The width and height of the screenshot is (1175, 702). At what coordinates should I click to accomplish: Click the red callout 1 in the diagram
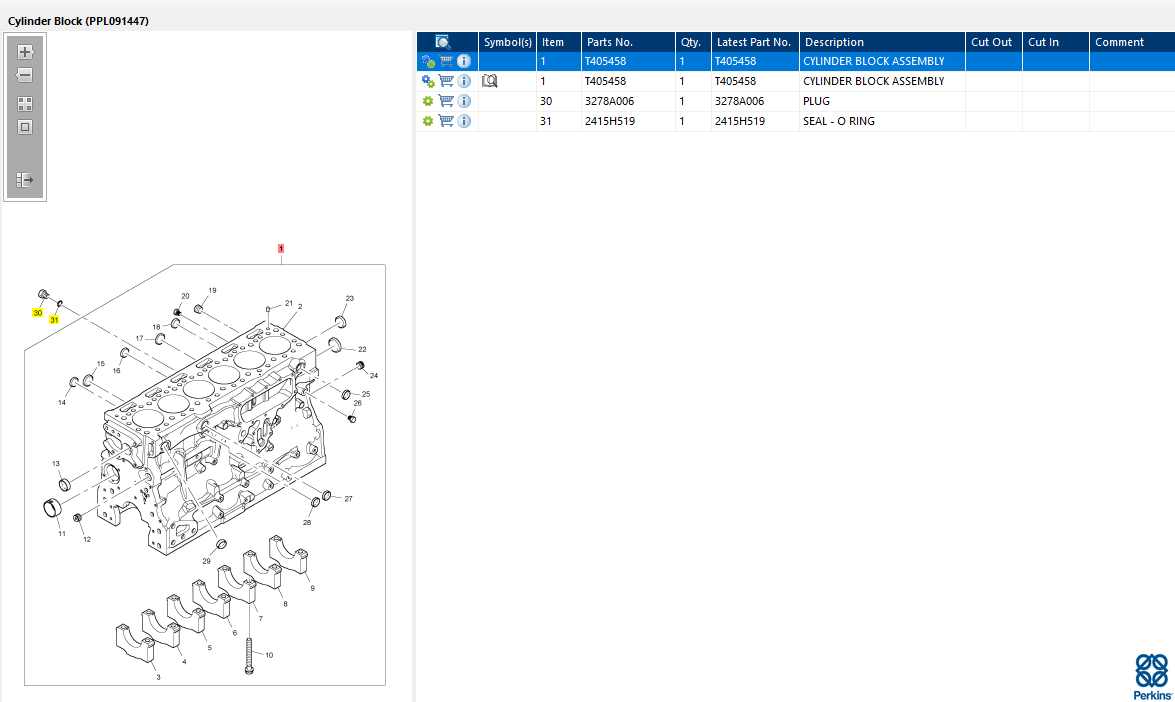coord(281,248)
